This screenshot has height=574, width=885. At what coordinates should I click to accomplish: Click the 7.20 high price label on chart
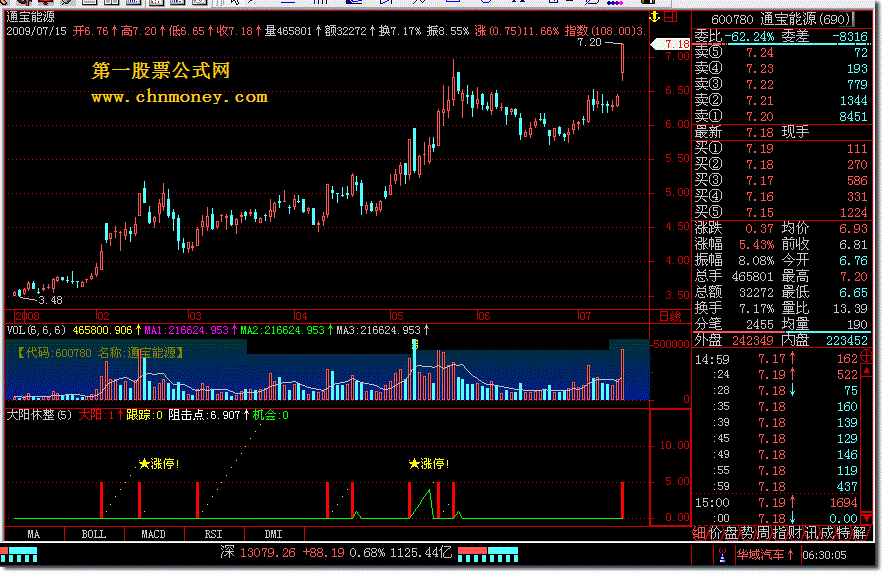click(x=589, y=42)
